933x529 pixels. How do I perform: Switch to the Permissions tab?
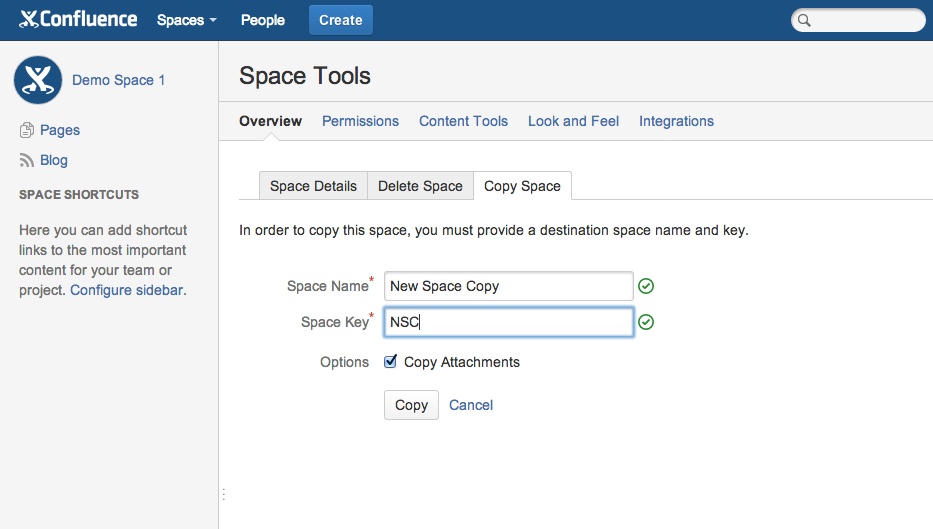pyautogui.click(x=360, y=121)
